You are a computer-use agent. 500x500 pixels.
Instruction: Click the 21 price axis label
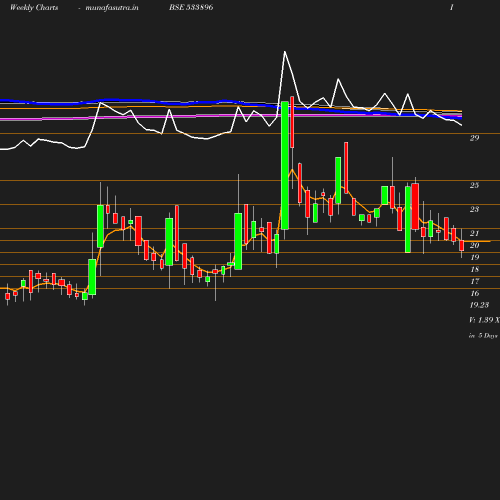(474, 233)
